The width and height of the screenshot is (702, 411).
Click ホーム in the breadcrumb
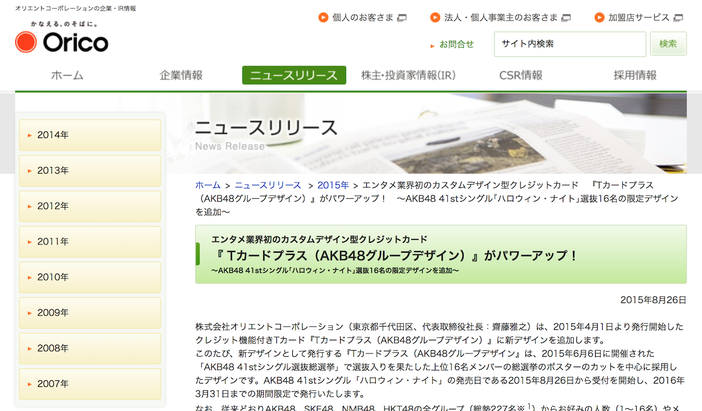pyautogui.click(x=208, y=185)
